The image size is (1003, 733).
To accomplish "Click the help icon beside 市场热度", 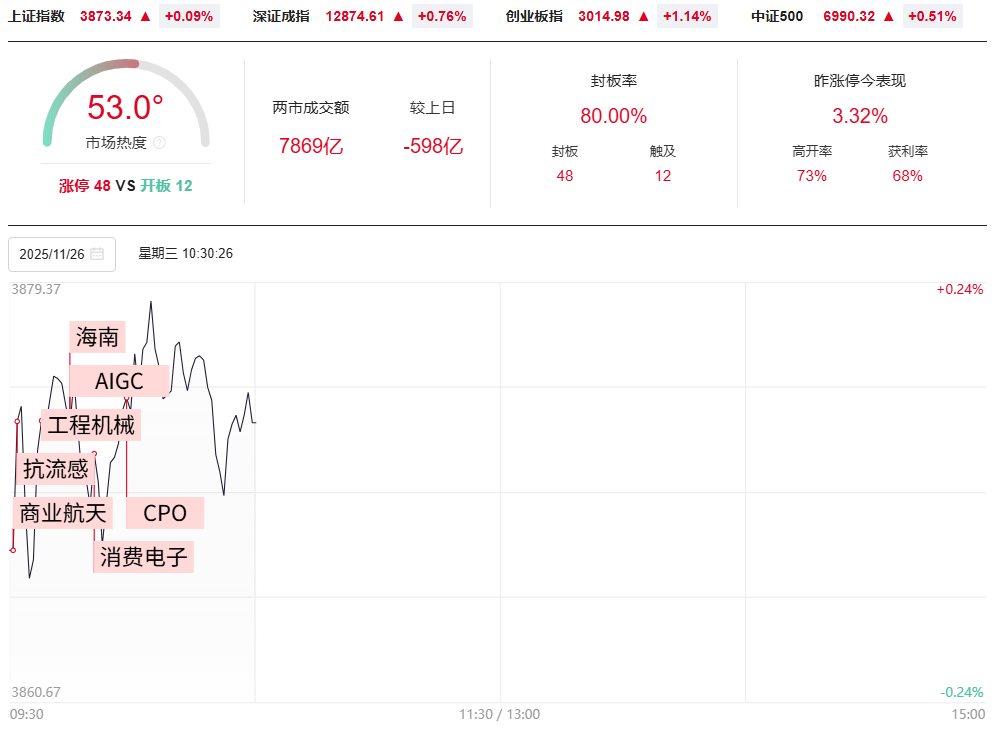I will tap(159, 143).
